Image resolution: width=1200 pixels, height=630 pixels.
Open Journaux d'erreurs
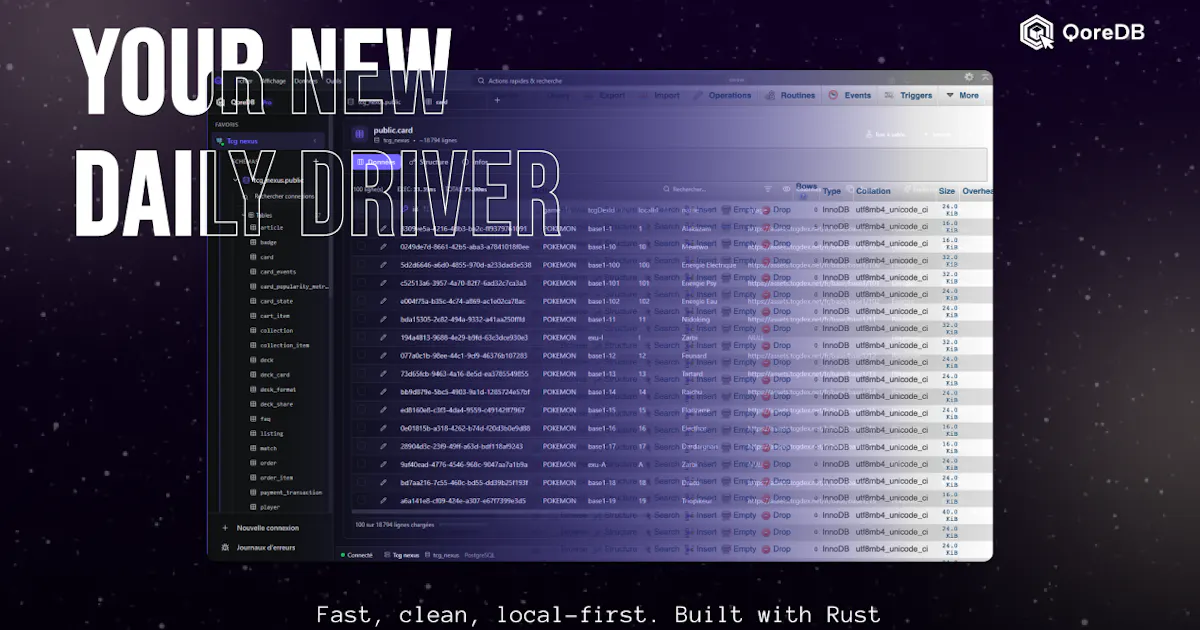point(259,547)
